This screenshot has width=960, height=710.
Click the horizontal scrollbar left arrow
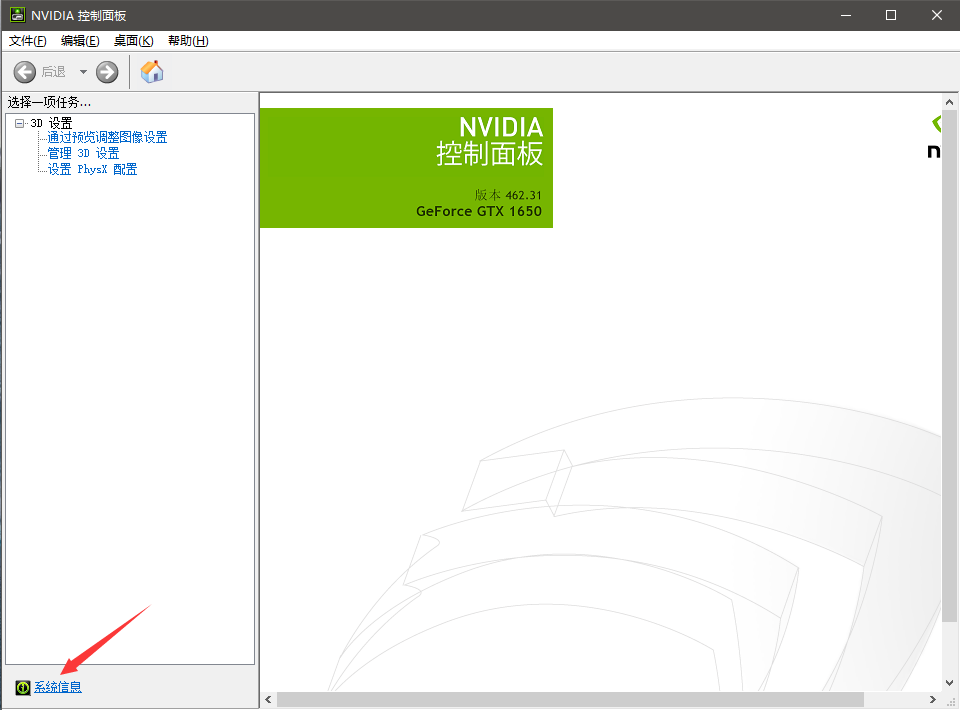pyautogui.click(x=268, y=699)
